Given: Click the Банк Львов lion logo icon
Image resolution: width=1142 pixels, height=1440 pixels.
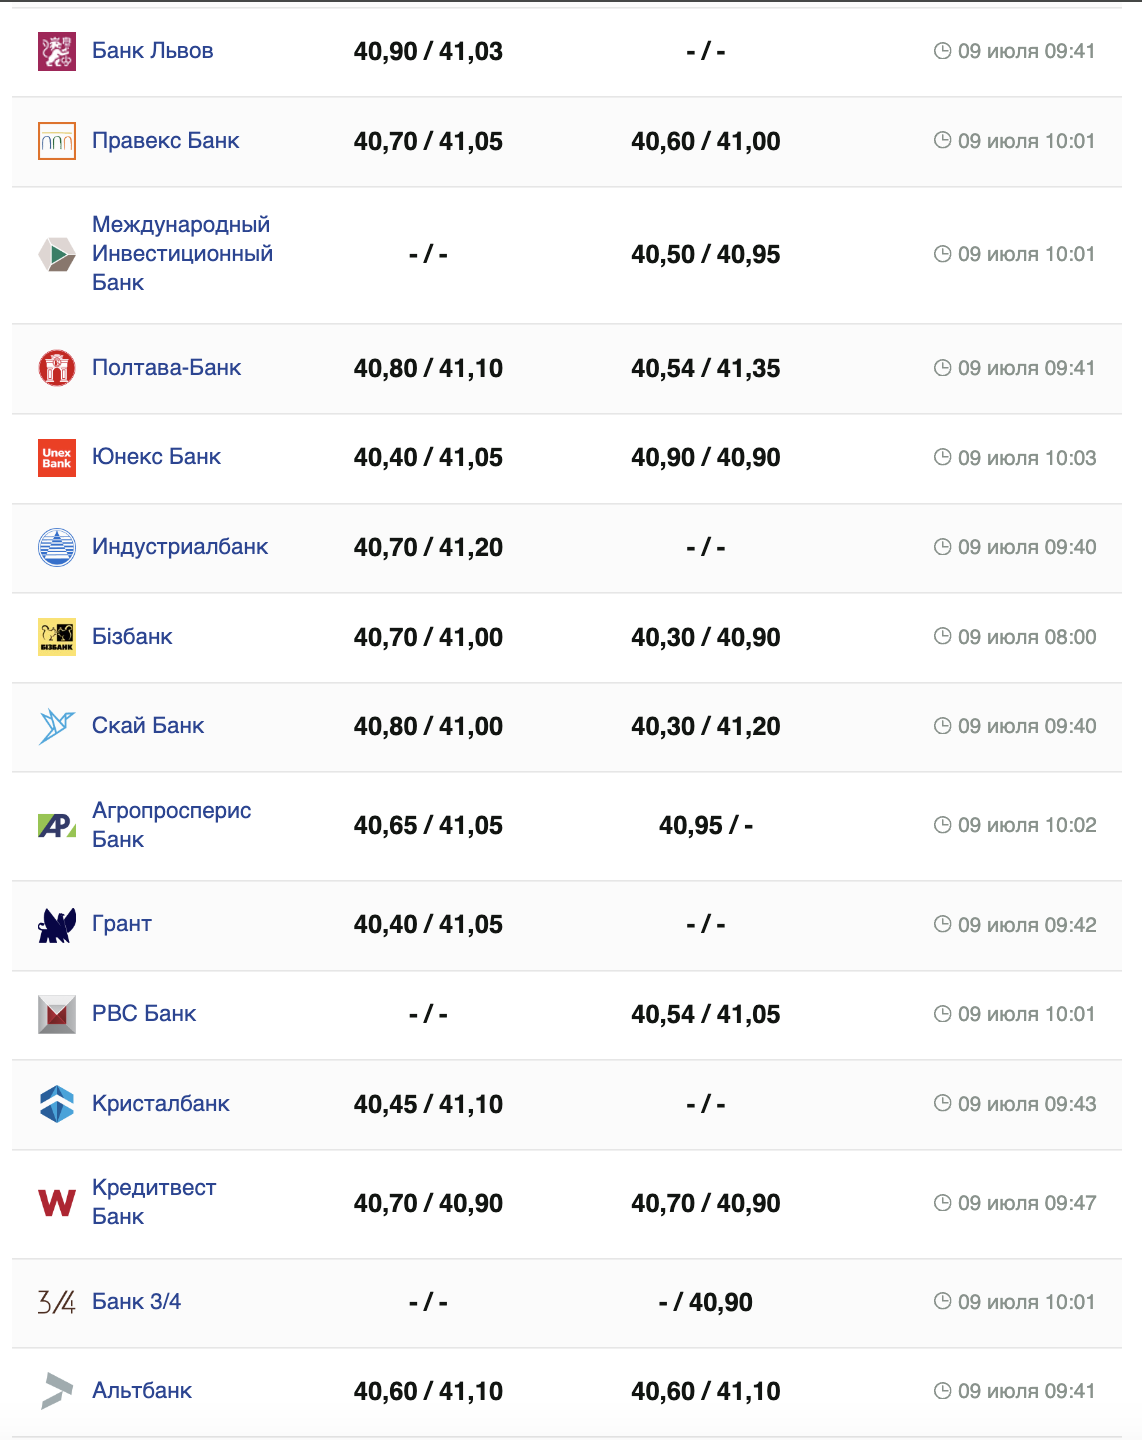Looking at the screenshot, I should [57, 52].
